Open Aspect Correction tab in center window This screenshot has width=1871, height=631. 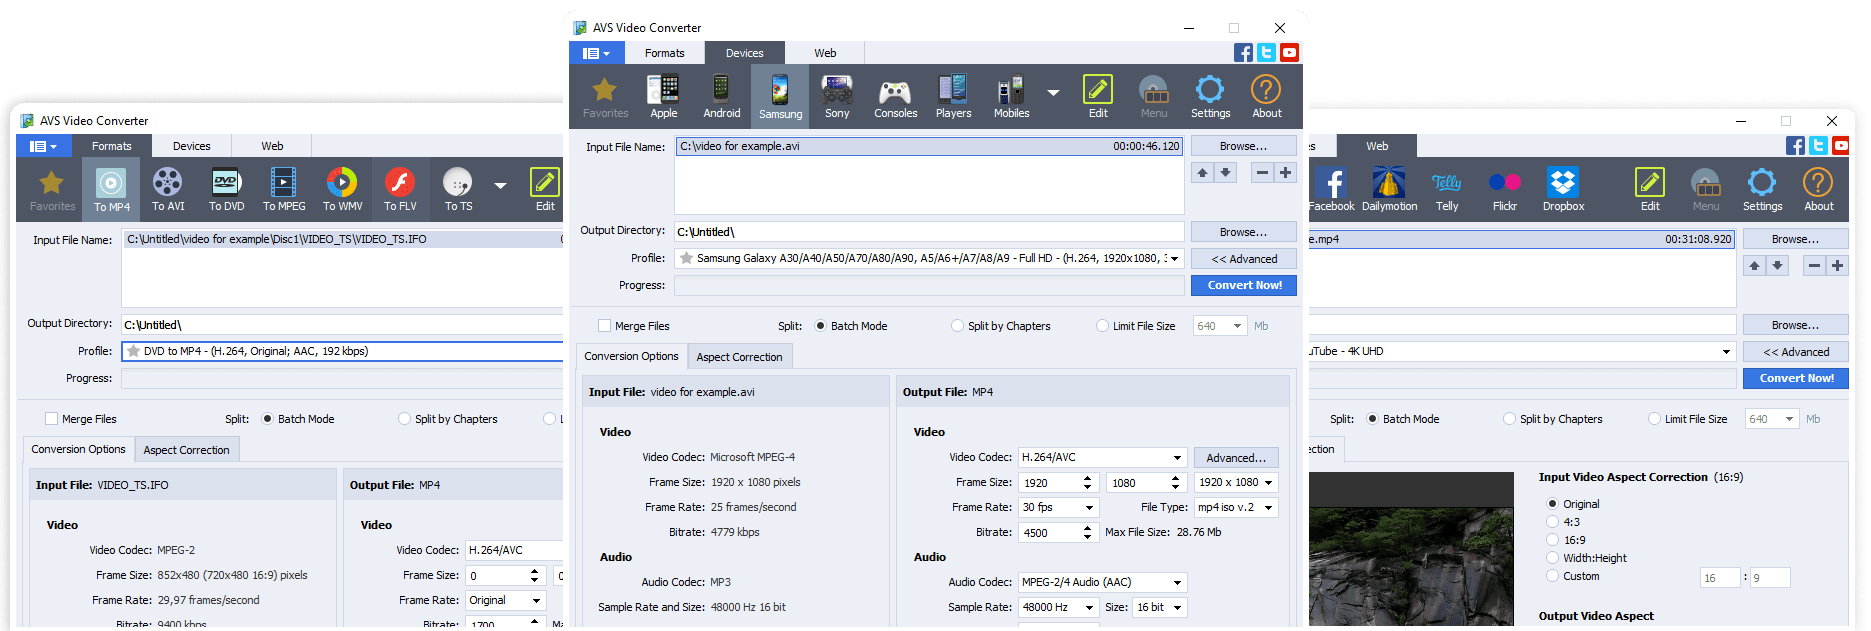(739, 357)
